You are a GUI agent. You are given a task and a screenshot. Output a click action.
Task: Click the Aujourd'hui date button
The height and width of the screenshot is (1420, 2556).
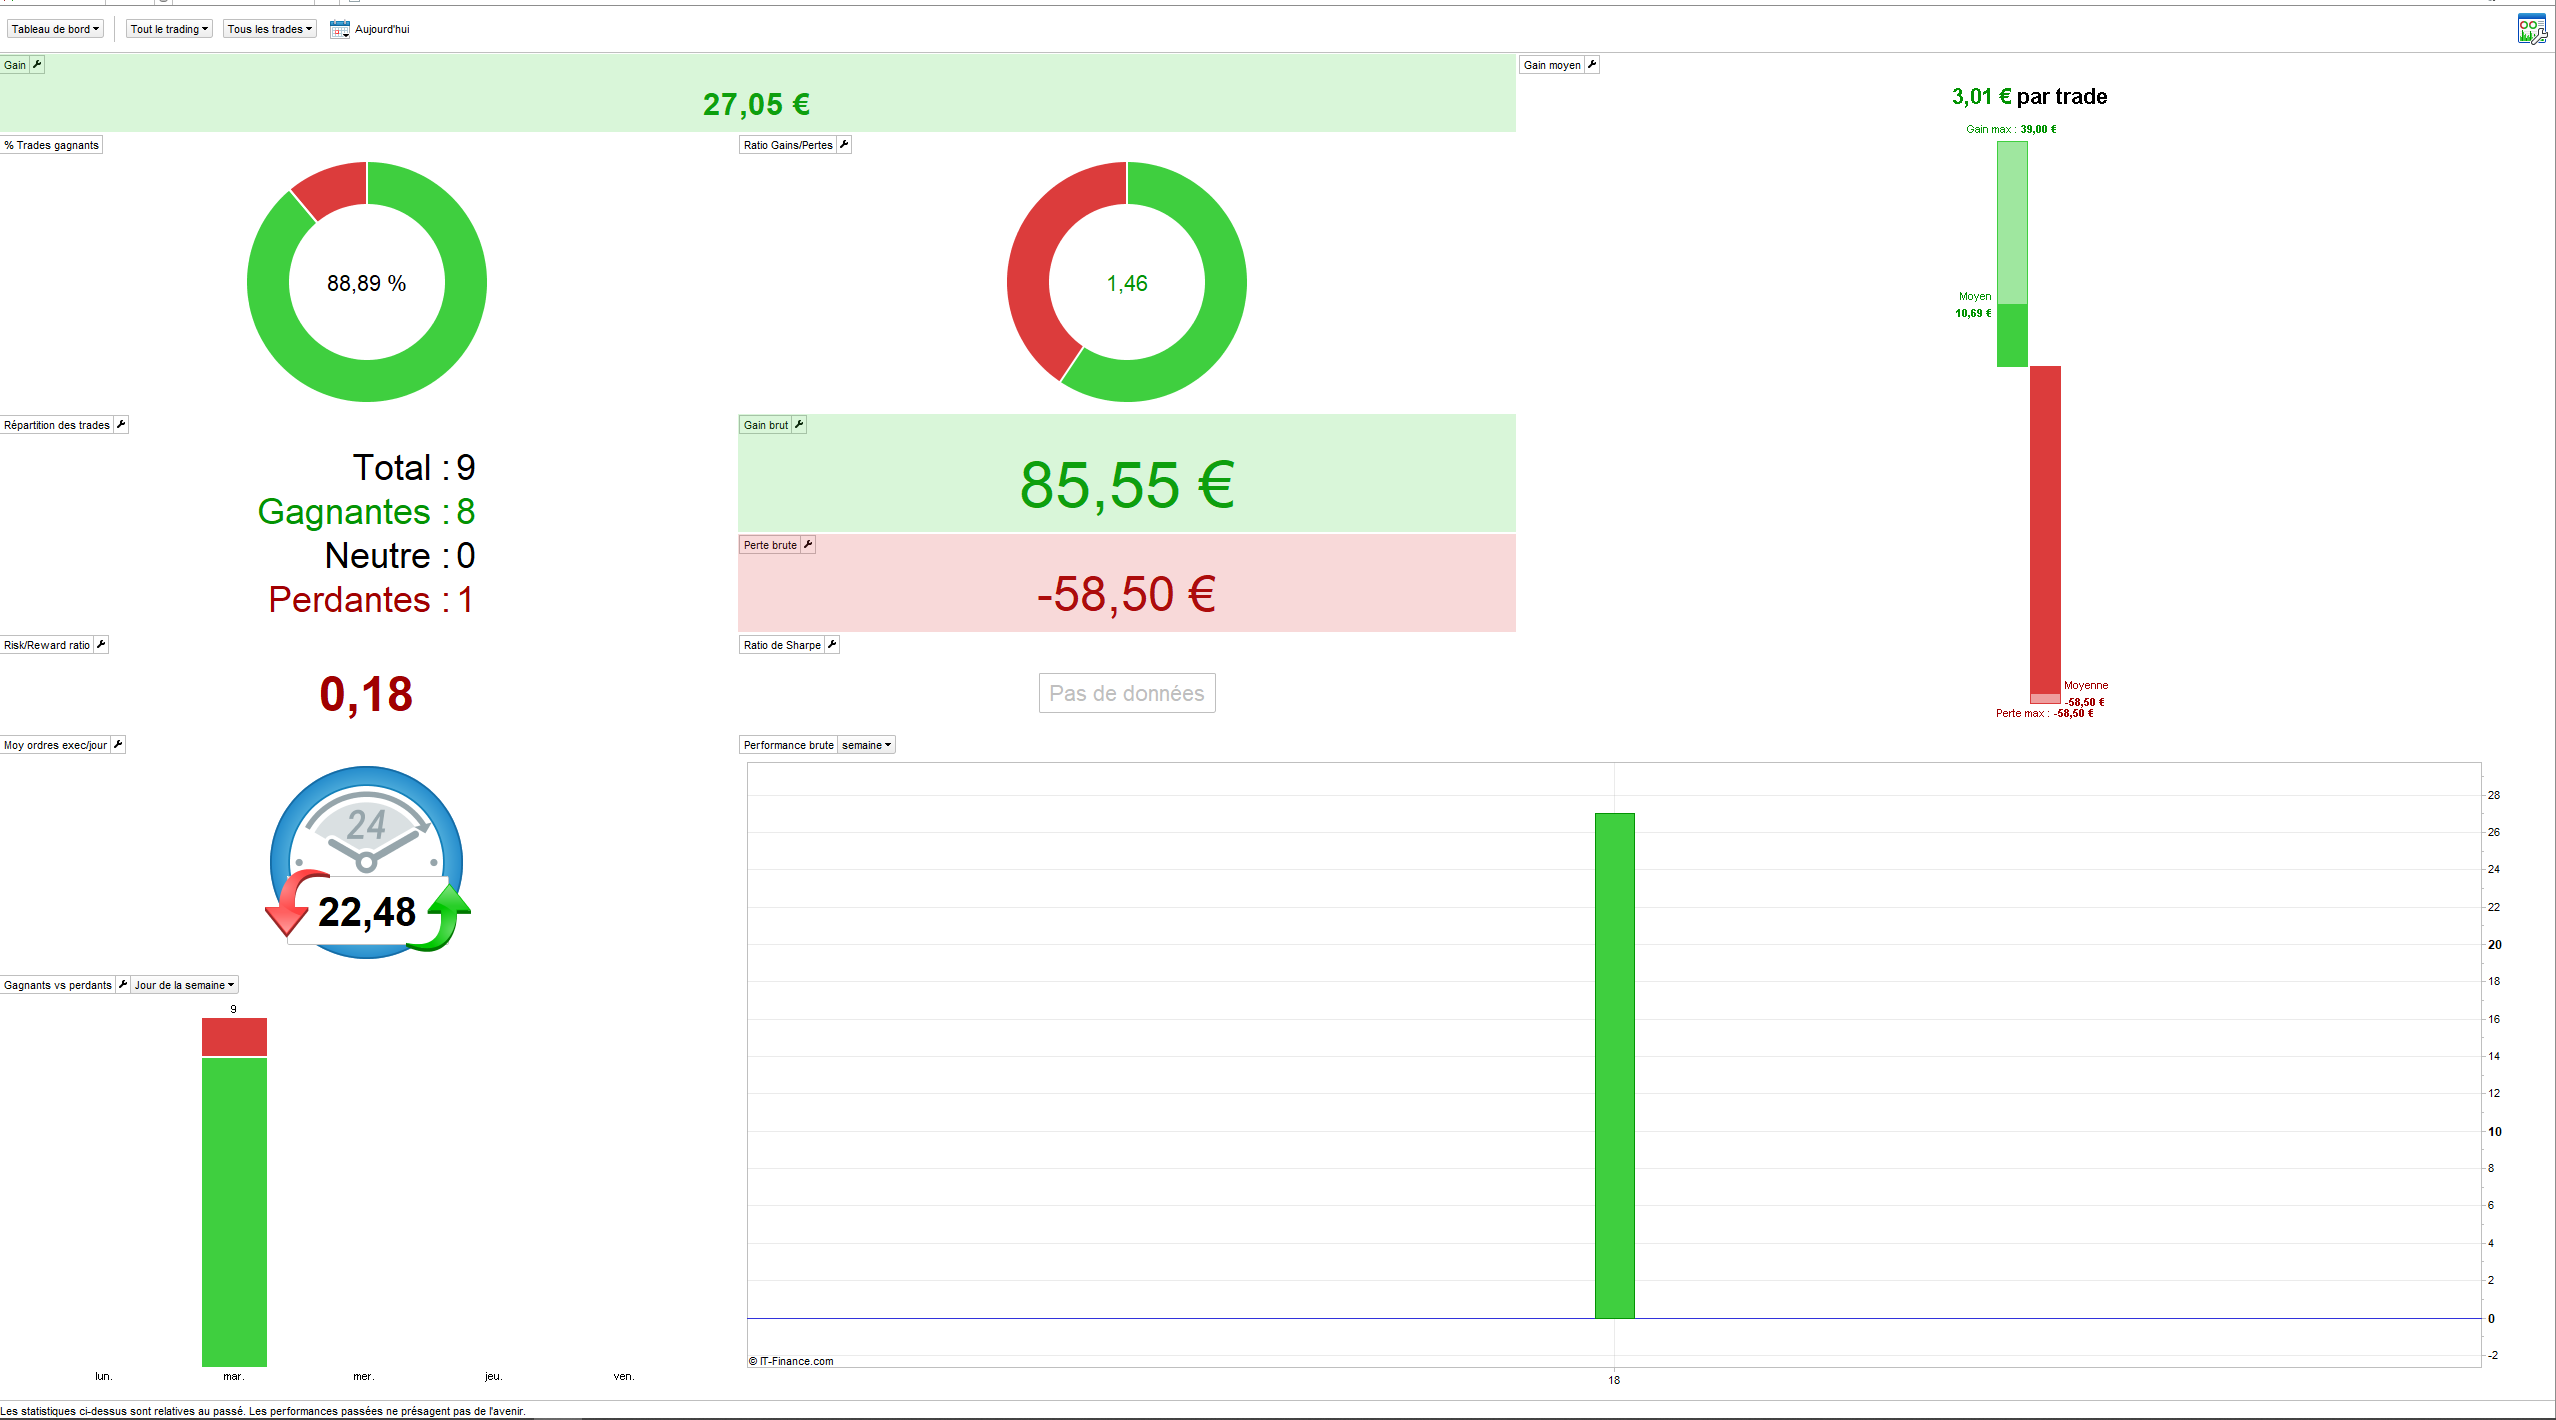(382, 29)
